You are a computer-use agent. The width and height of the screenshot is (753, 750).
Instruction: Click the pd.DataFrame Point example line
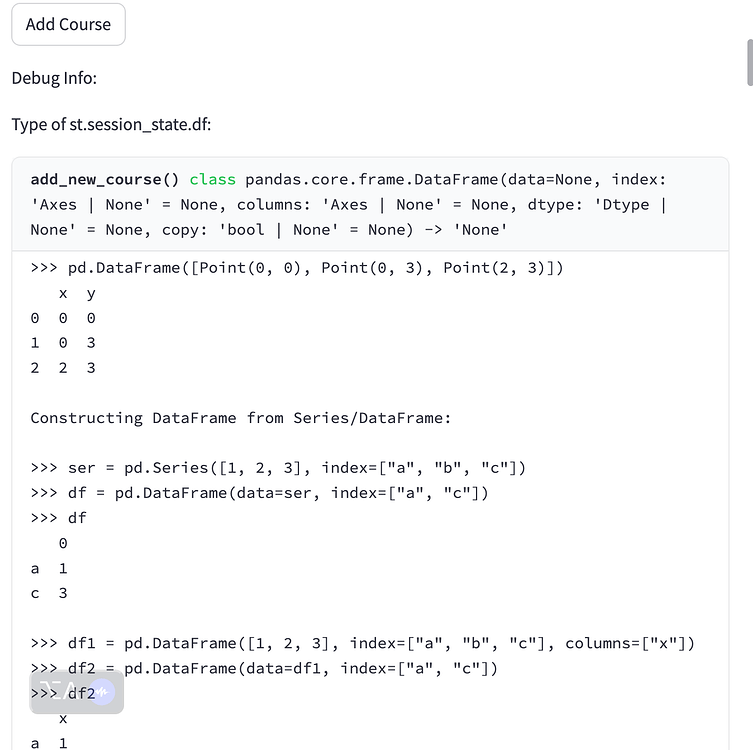[x=297, y=267]
